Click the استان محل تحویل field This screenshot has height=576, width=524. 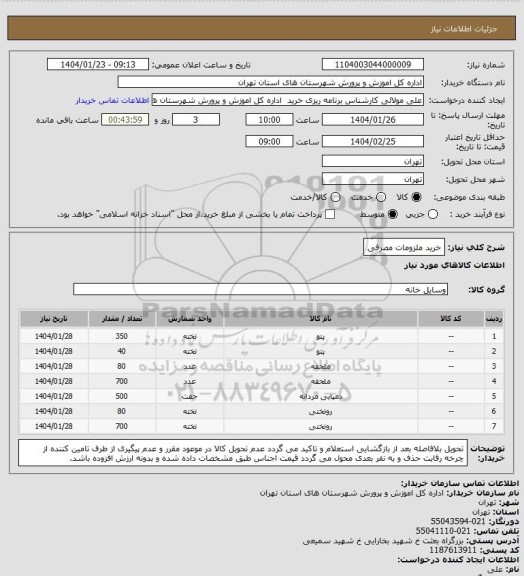[373, 161]
